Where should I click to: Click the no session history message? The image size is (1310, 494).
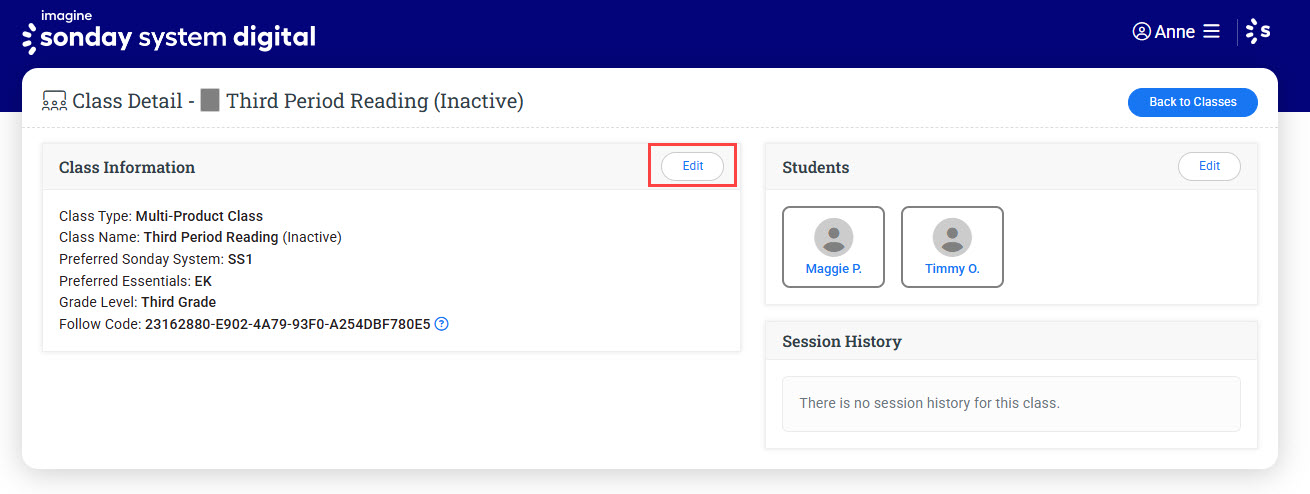click(929, 403)
